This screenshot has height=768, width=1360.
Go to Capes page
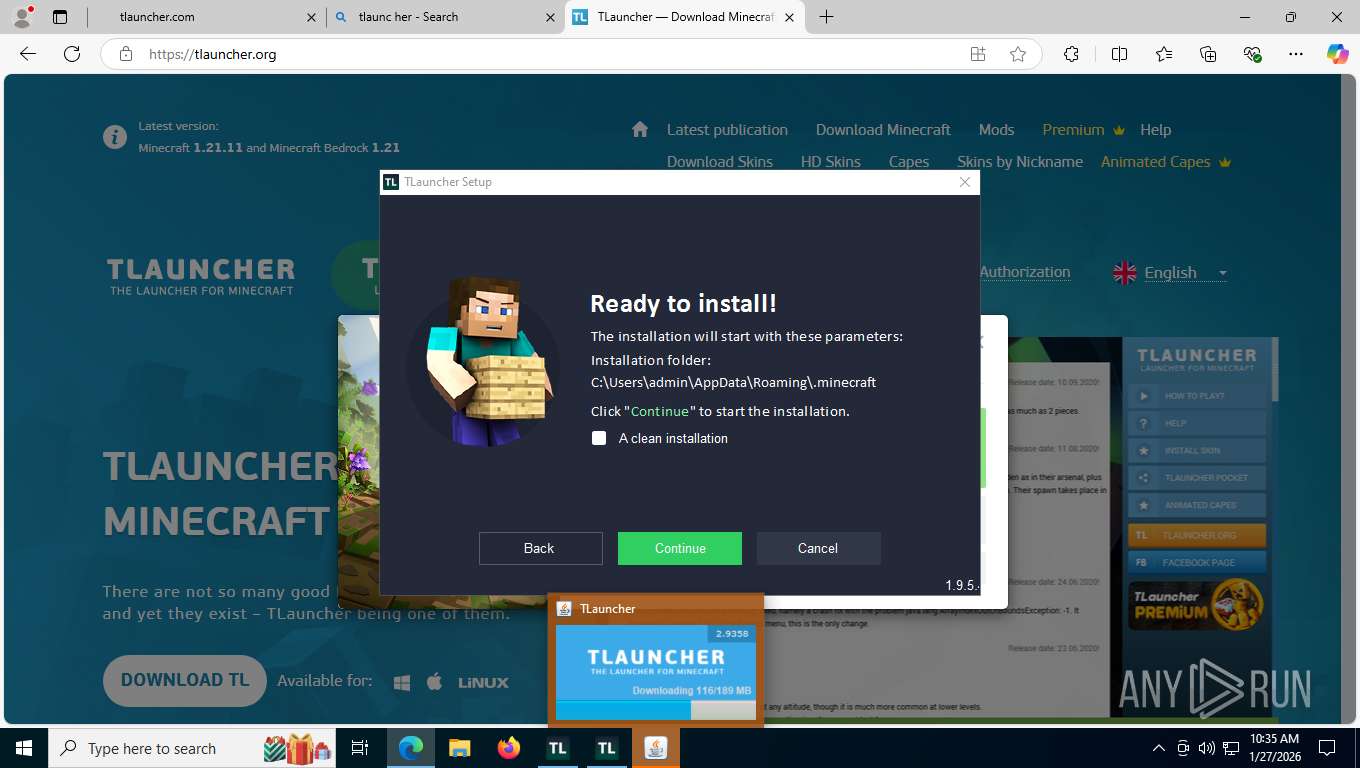pos(909,162)
